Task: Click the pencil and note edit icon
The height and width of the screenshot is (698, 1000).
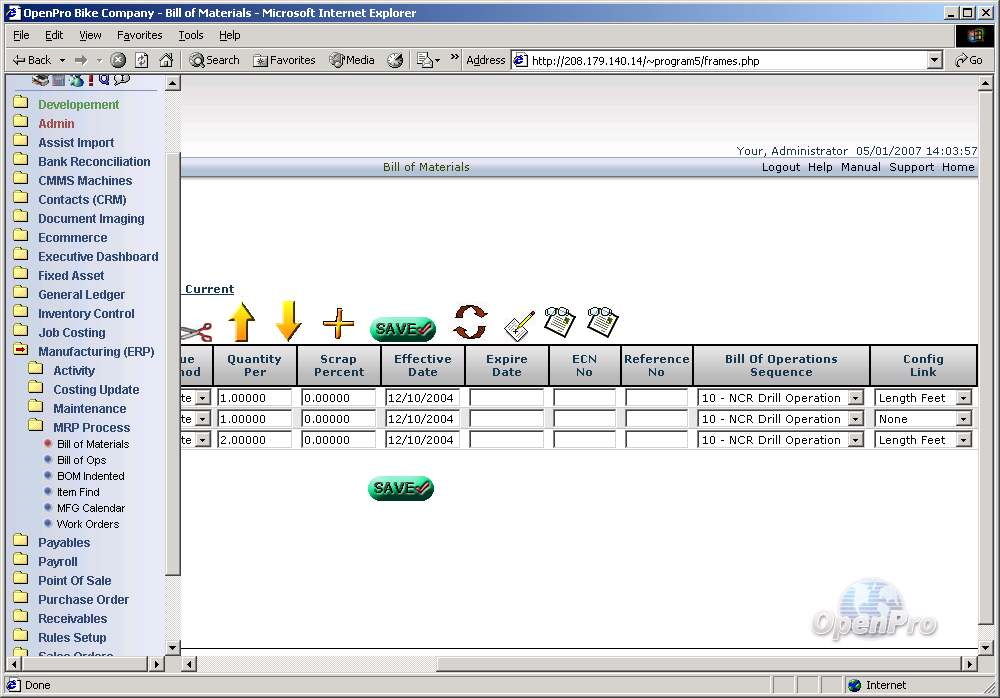Action: coord(519,324)
